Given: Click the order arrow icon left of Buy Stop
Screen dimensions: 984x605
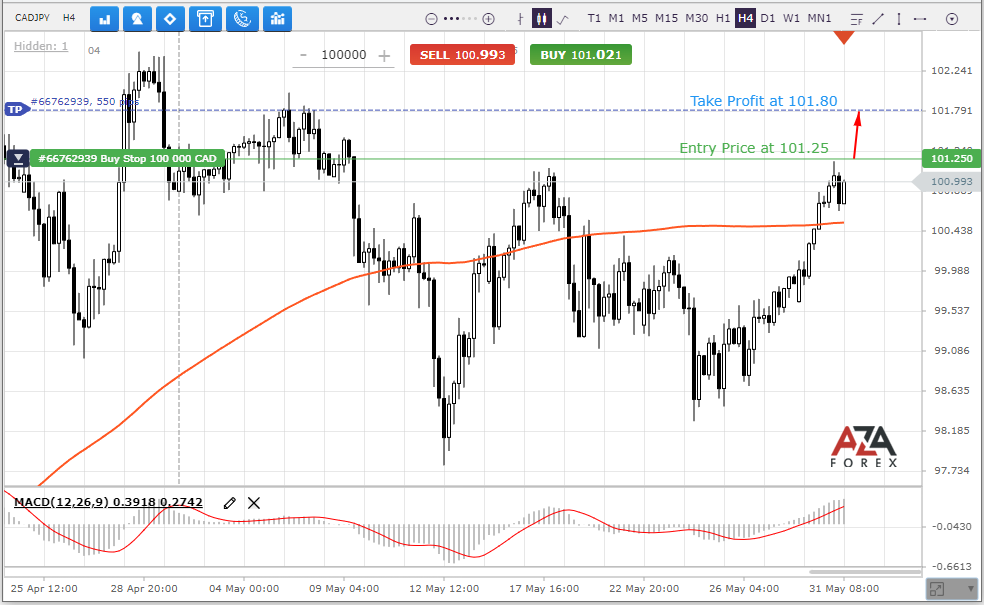Looking at the screenshot, I should pos(18,158).
